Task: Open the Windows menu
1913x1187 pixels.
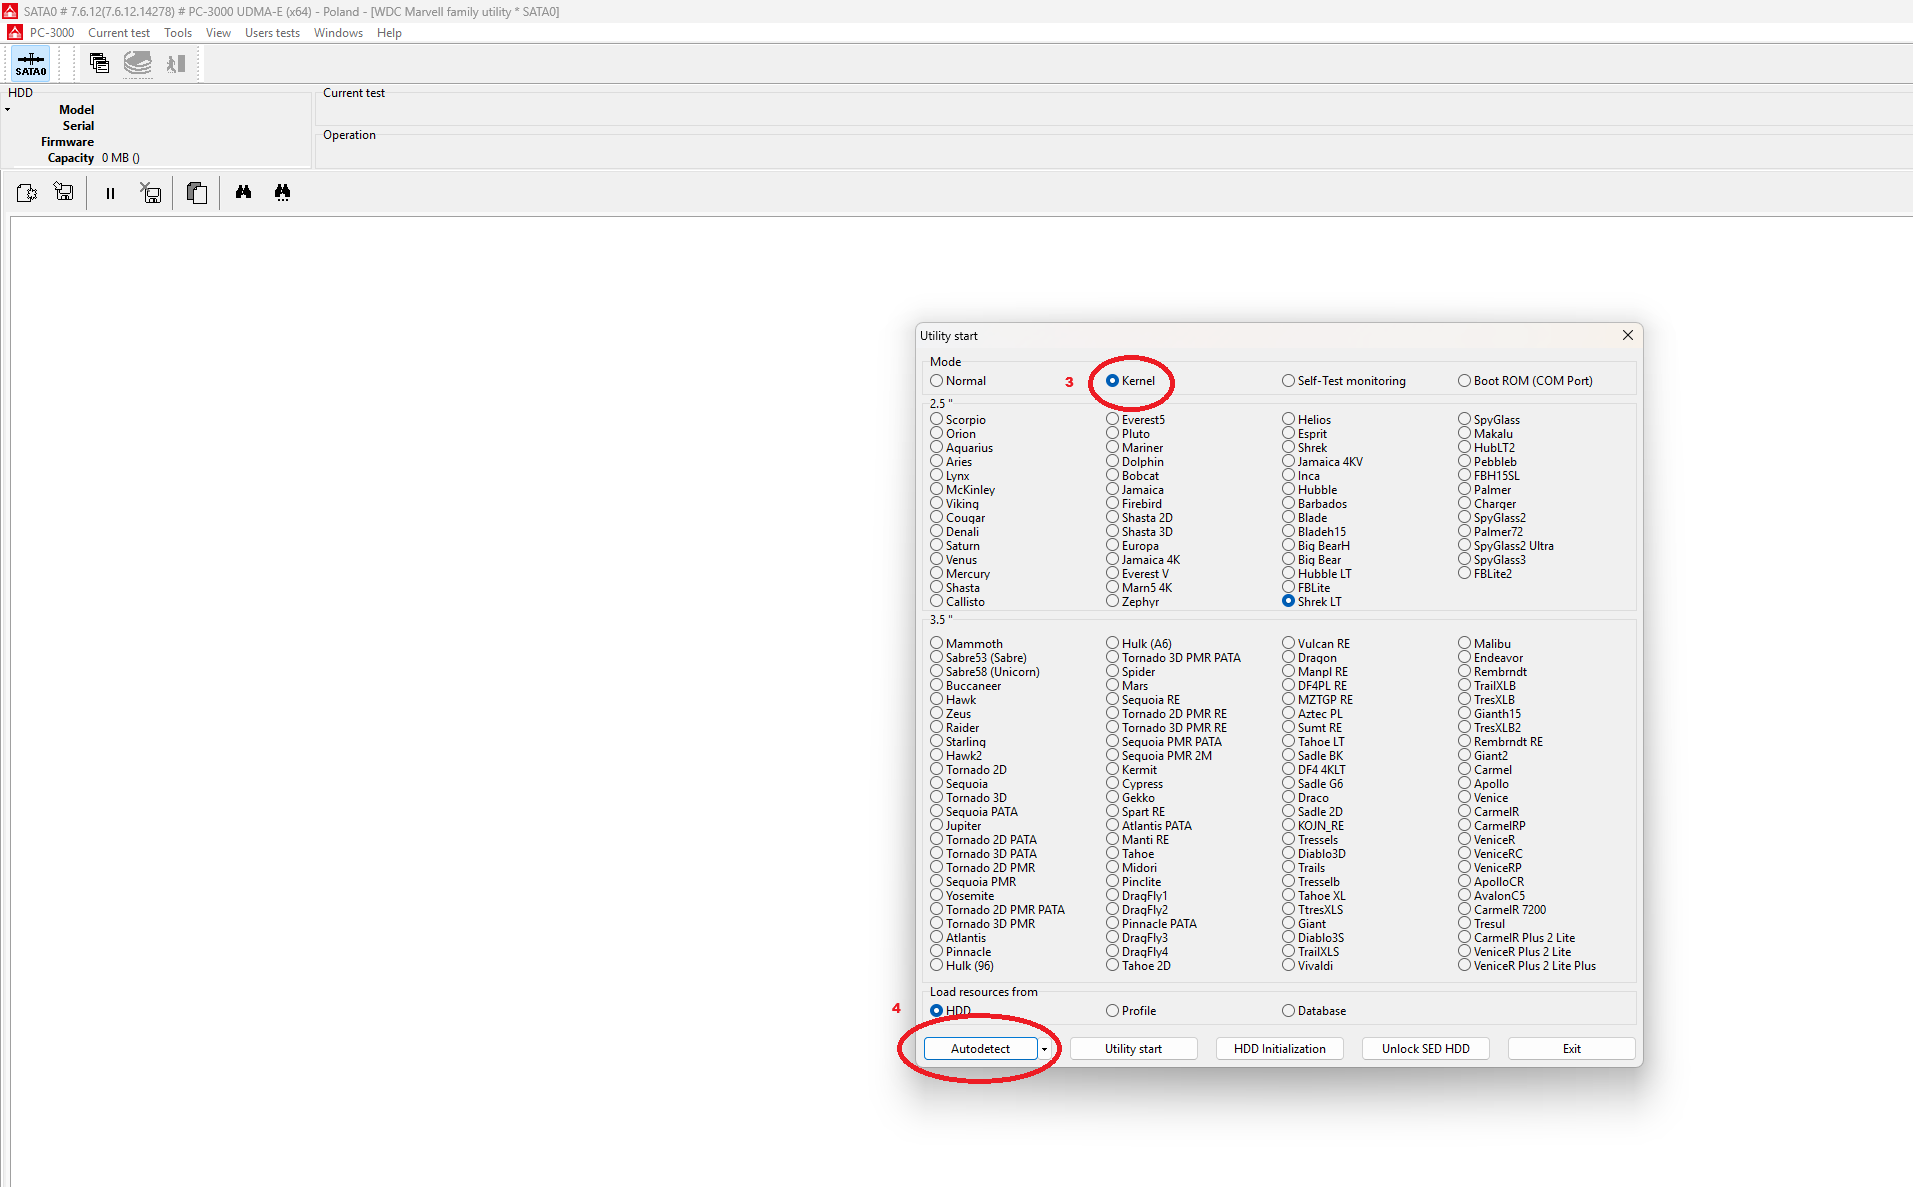Action: pos(338,33)
